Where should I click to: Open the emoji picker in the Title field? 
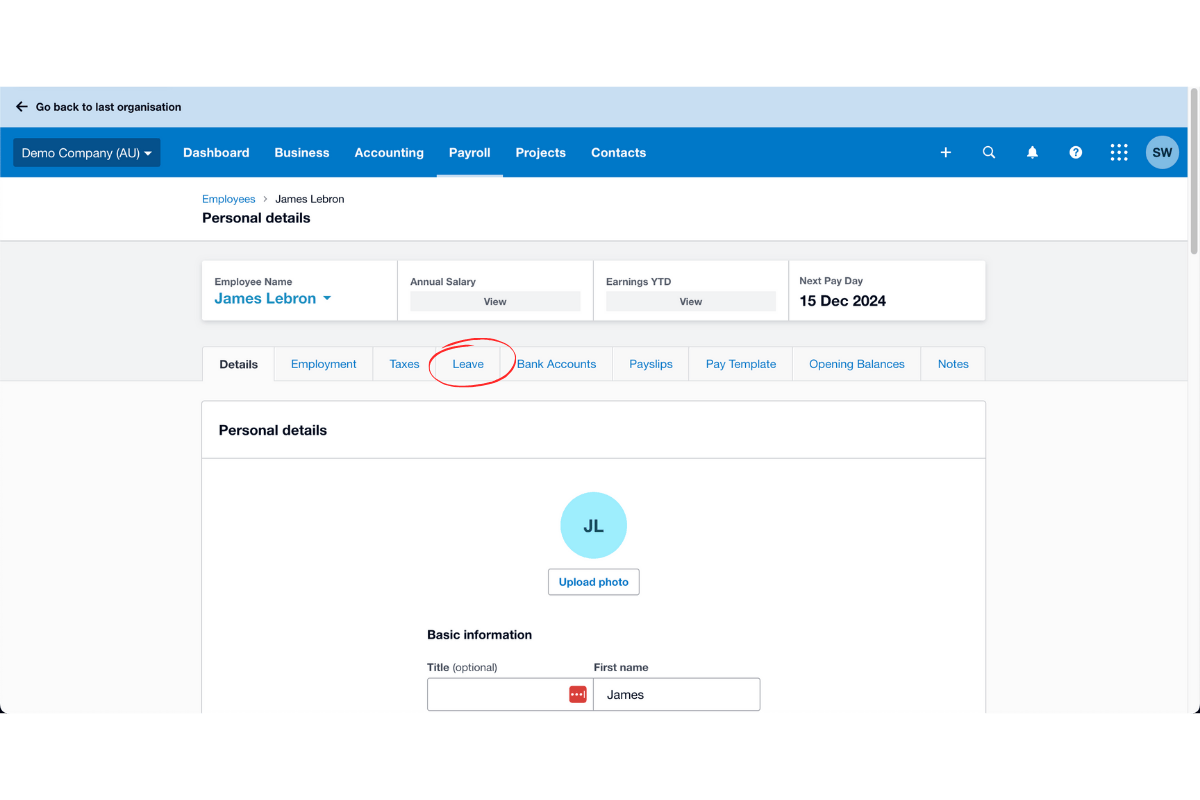click(577, 693)
